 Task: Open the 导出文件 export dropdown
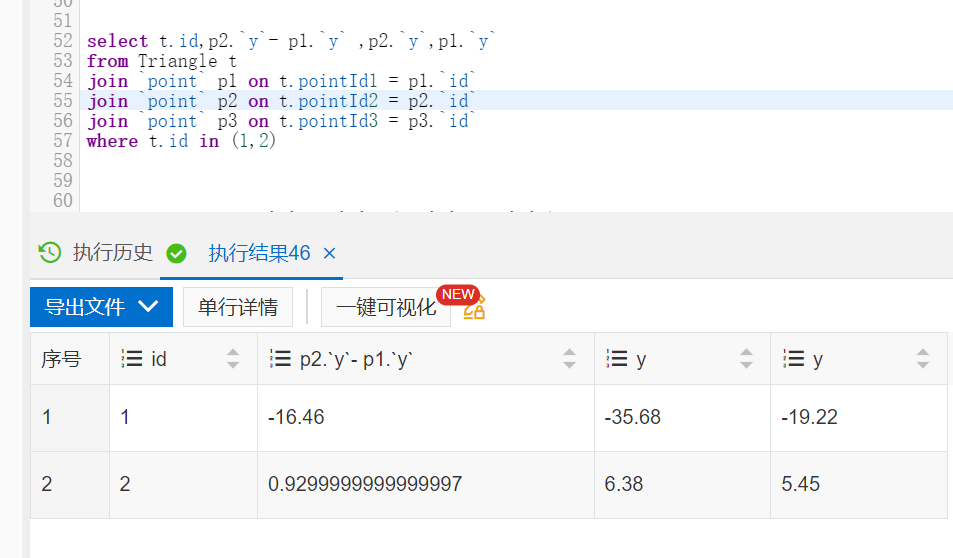(101, 306)
